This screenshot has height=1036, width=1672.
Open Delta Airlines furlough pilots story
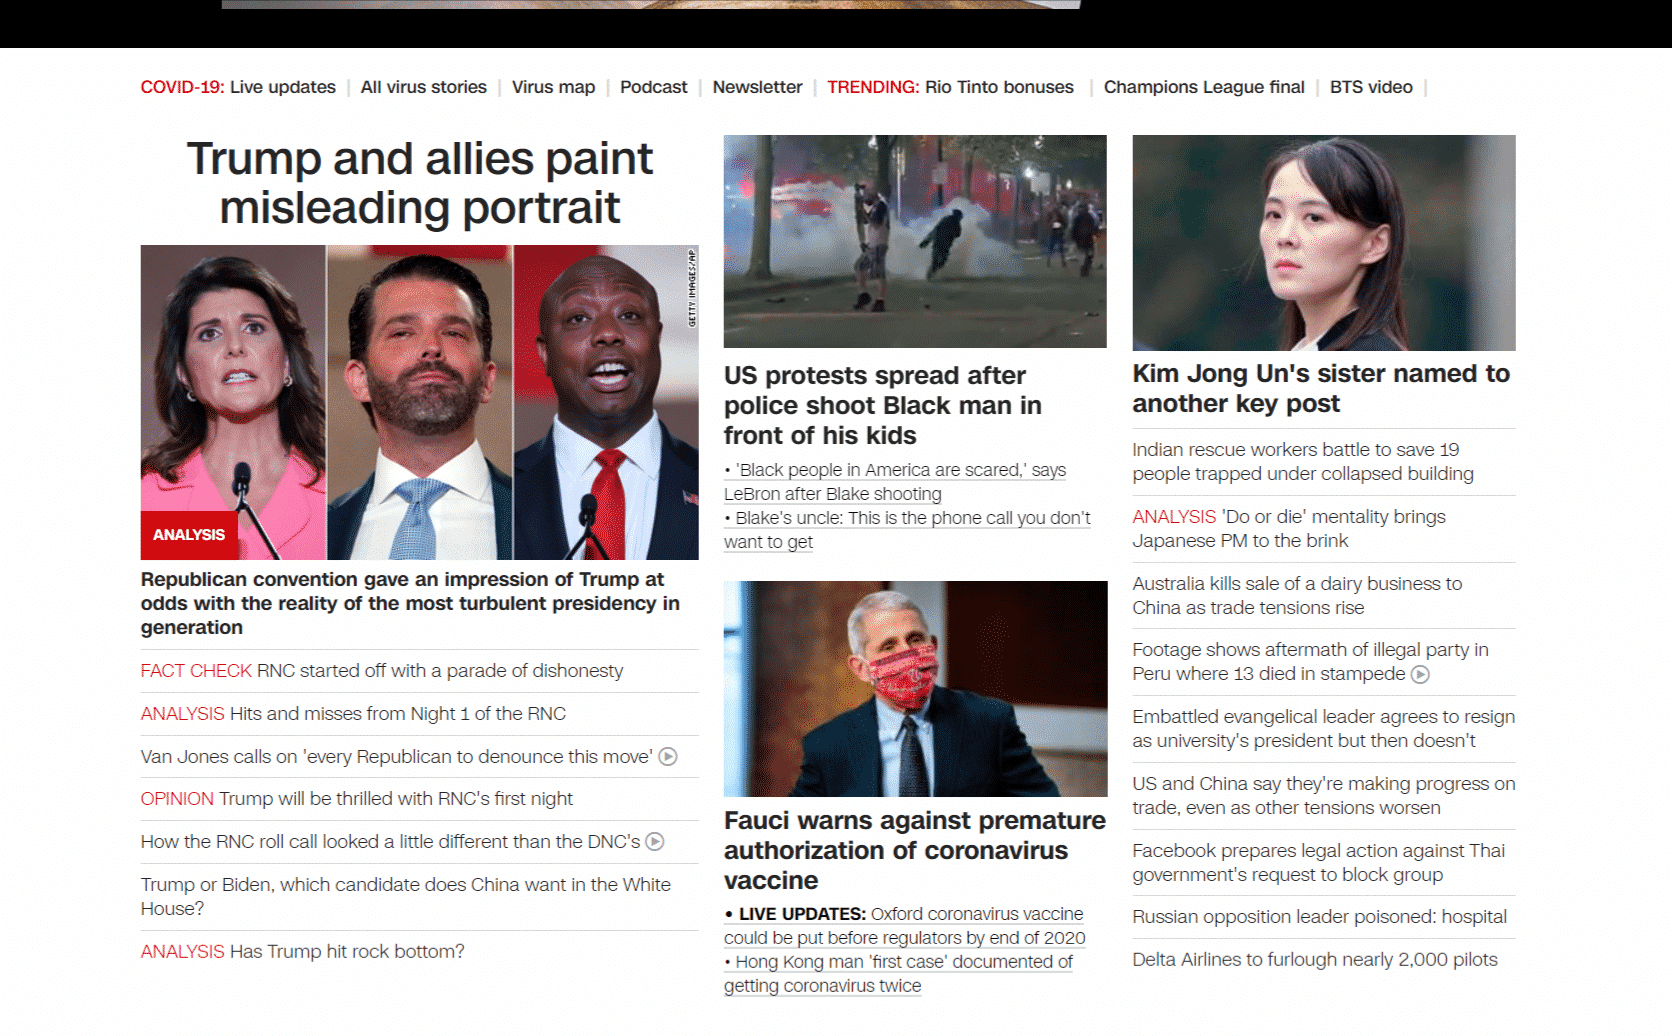[1314, 960]
